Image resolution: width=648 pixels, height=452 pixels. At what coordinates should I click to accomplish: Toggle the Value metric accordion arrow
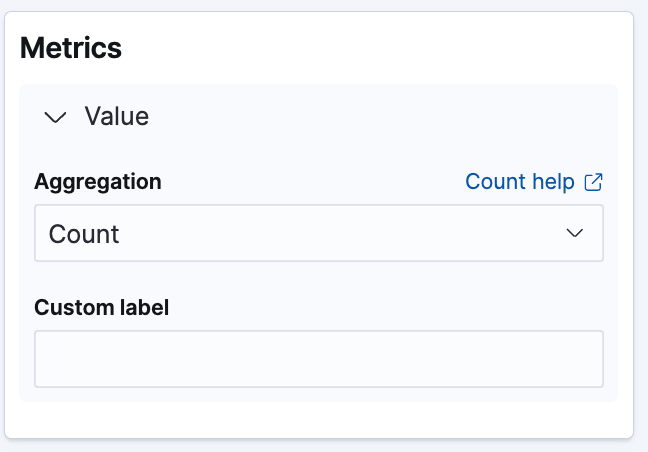(57, 117)
